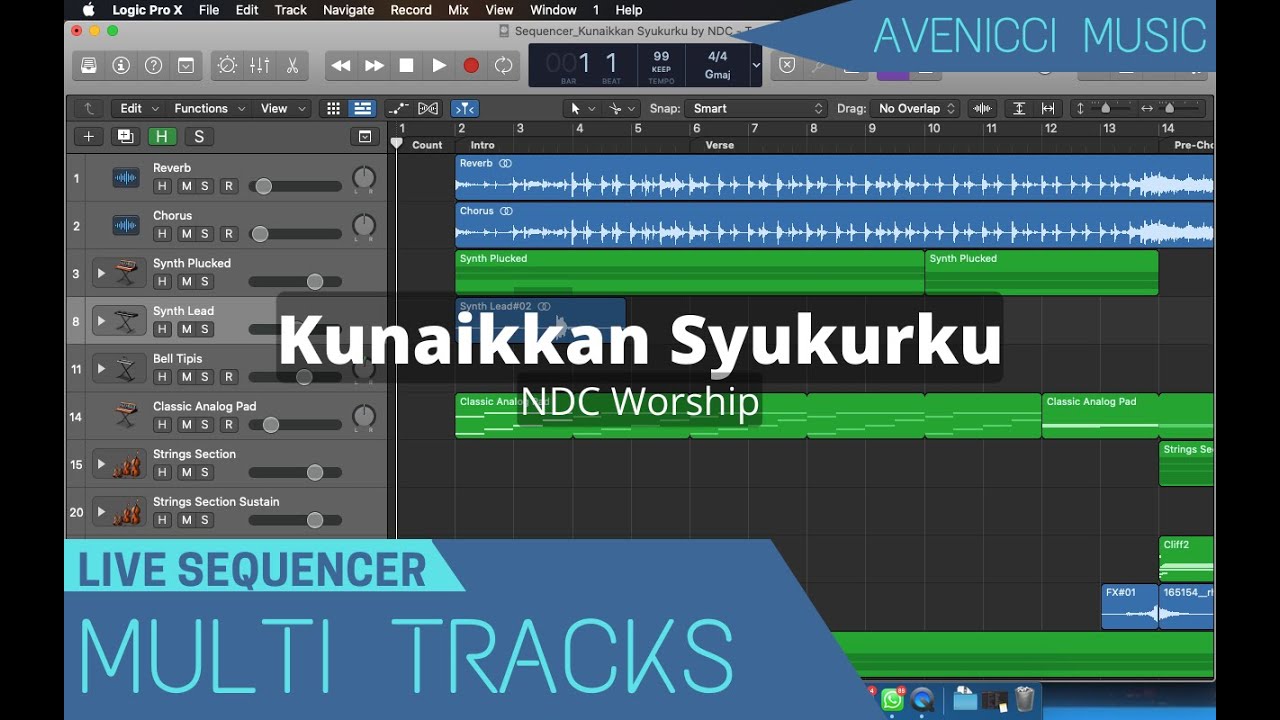Click the Reverb track volume slider

[296, 186]
